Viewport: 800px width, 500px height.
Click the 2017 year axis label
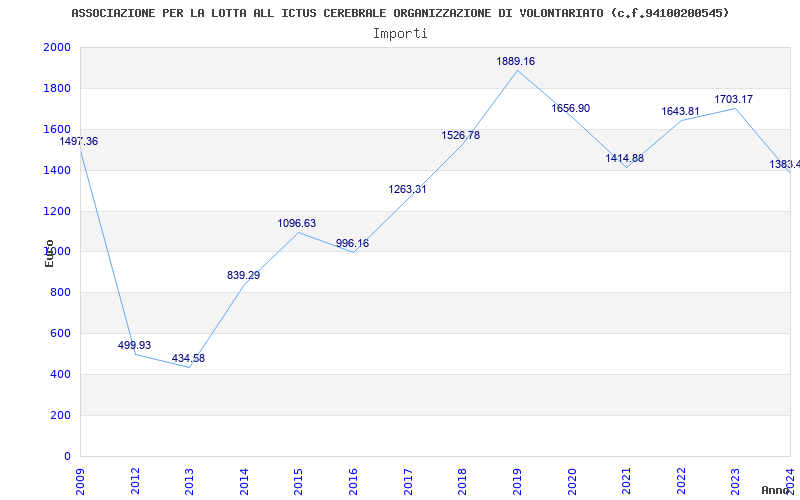(408, 481)
